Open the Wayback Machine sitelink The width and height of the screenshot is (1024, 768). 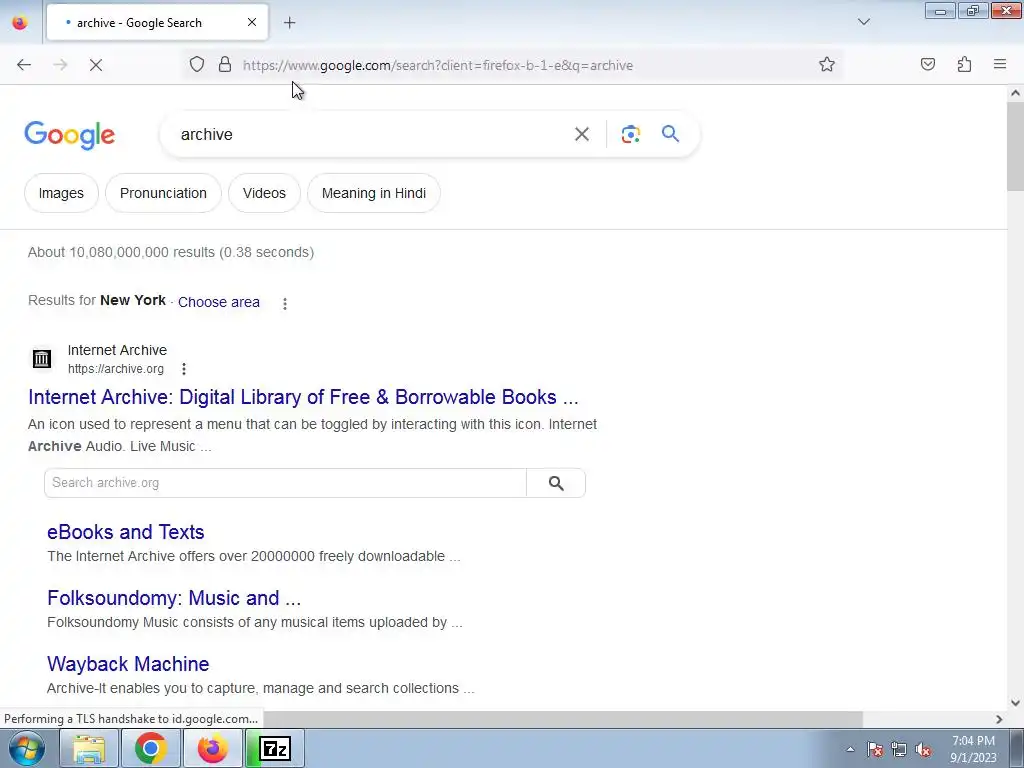pyautogui.click(x=128, y=664)
